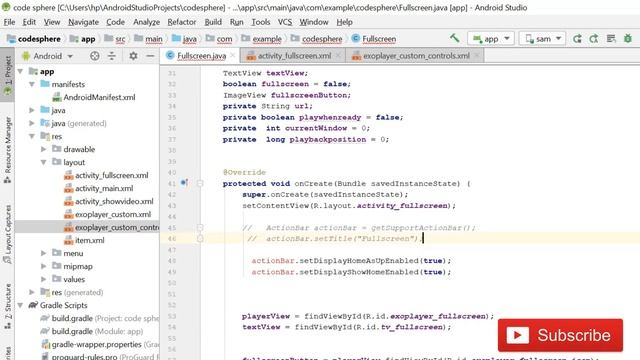
Task: Collapse the app module tree node
Action: (x=20, y=71)
